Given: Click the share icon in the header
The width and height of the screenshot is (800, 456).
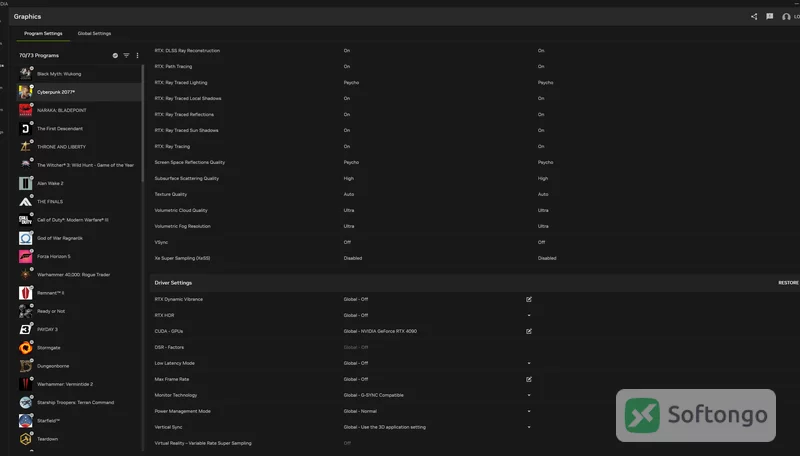Looking at the screenshot, I should 754,16.
